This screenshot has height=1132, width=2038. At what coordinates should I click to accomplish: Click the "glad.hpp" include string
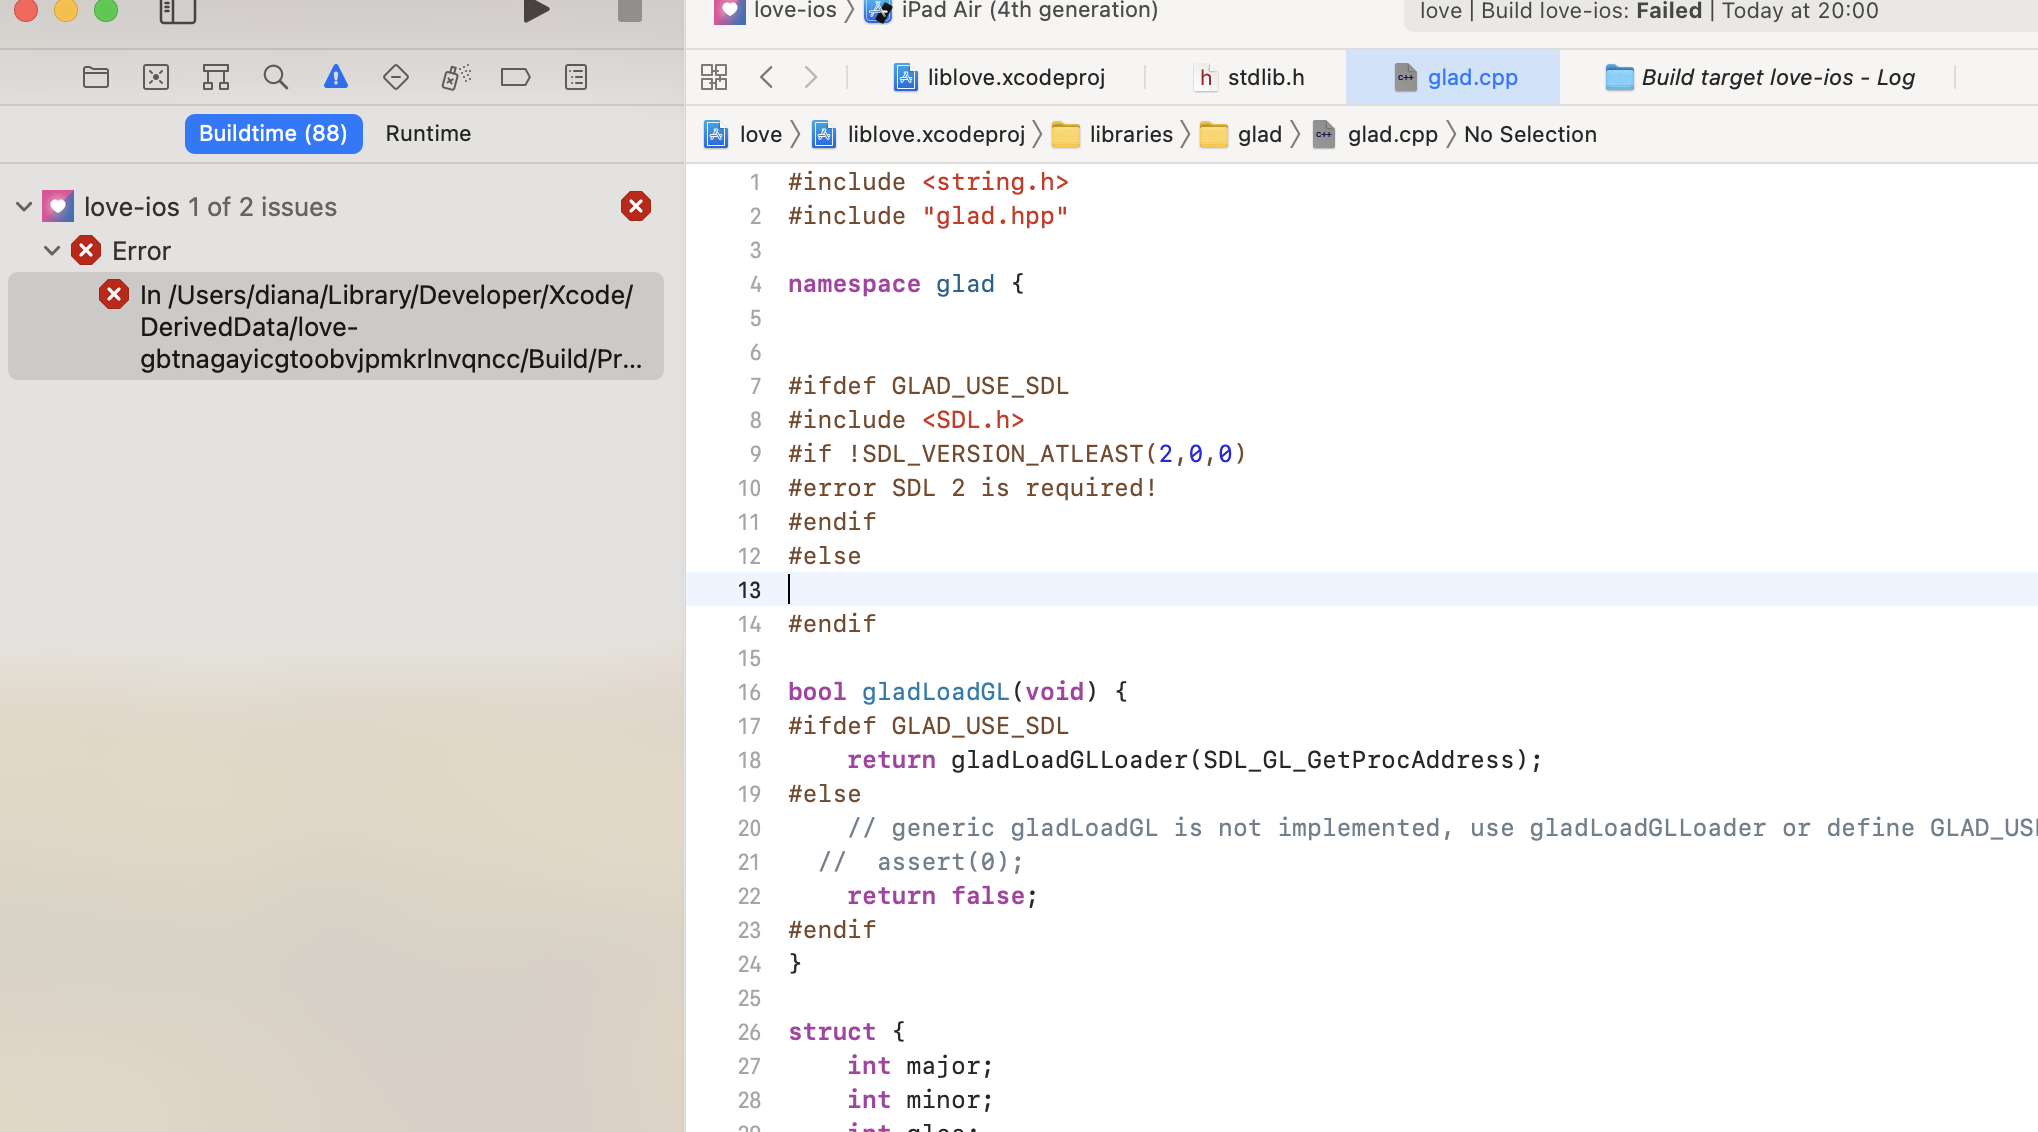tap(995, 216)
